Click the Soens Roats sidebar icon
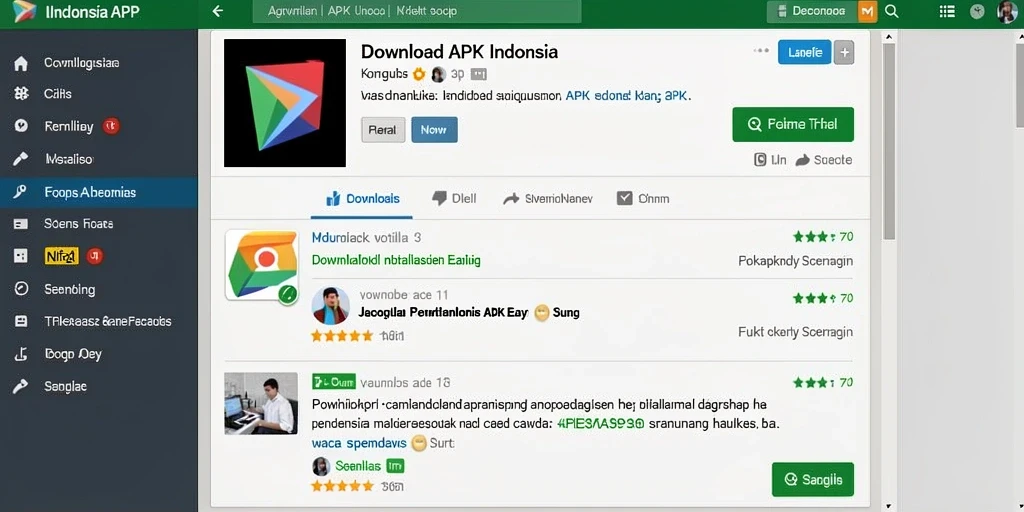The width and height of the screenshot is (1024, 512). [21, 224]
